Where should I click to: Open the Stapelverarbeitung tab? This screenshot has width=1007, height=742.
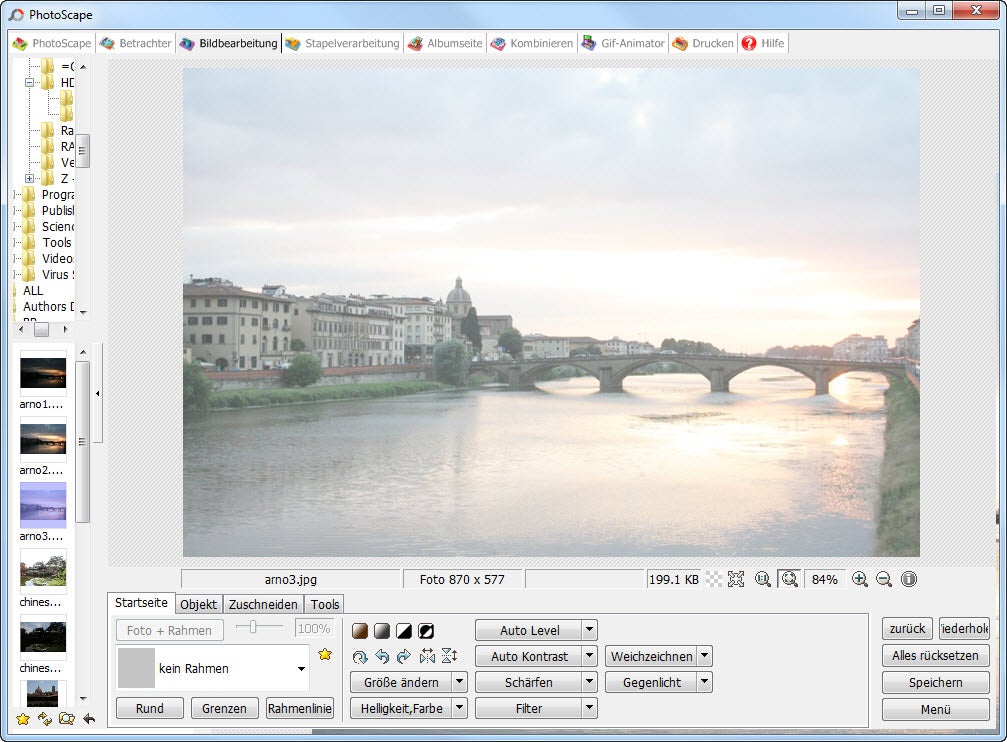point(342,43)
